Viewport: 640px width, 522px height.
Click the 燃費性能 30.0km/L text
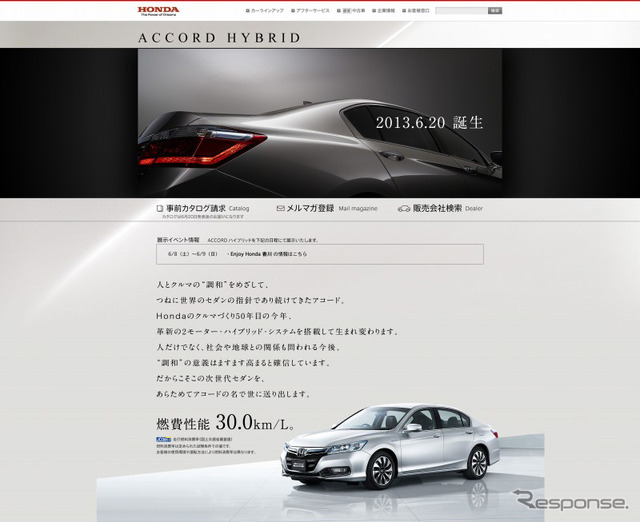[225, 423]
